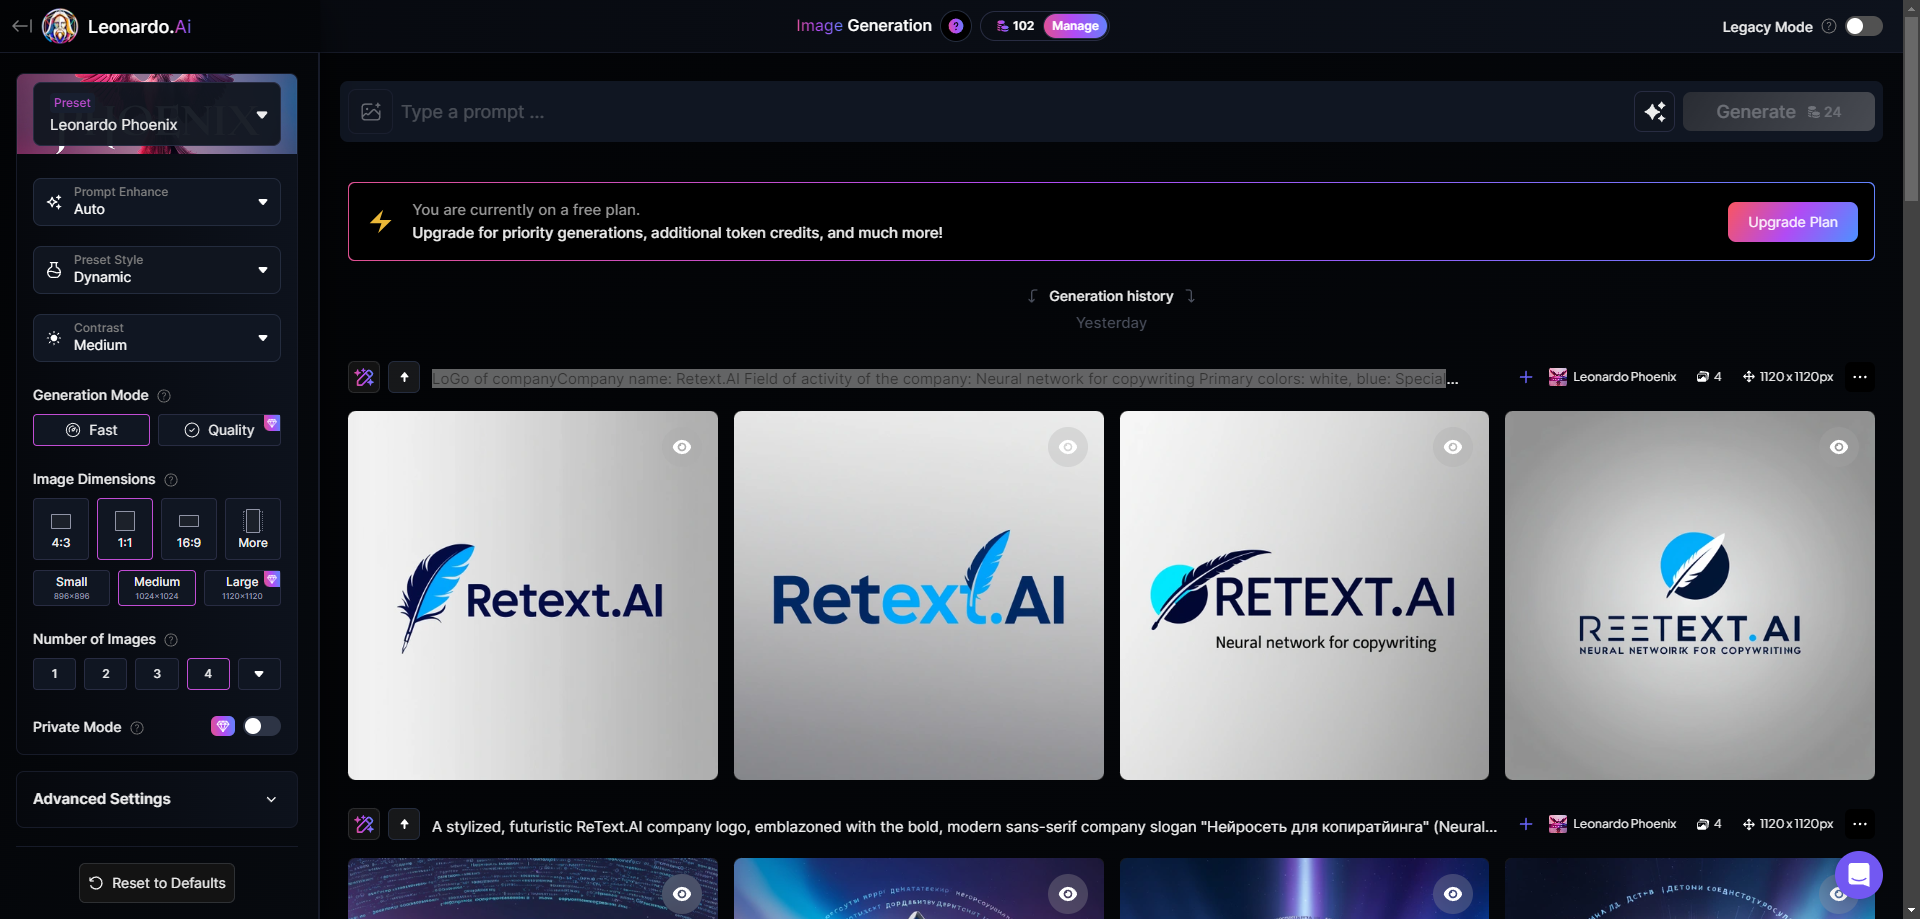Open the Manage credits menu
The height and width of the screenshot is (919, 1920).
(x=1073, y=25)
